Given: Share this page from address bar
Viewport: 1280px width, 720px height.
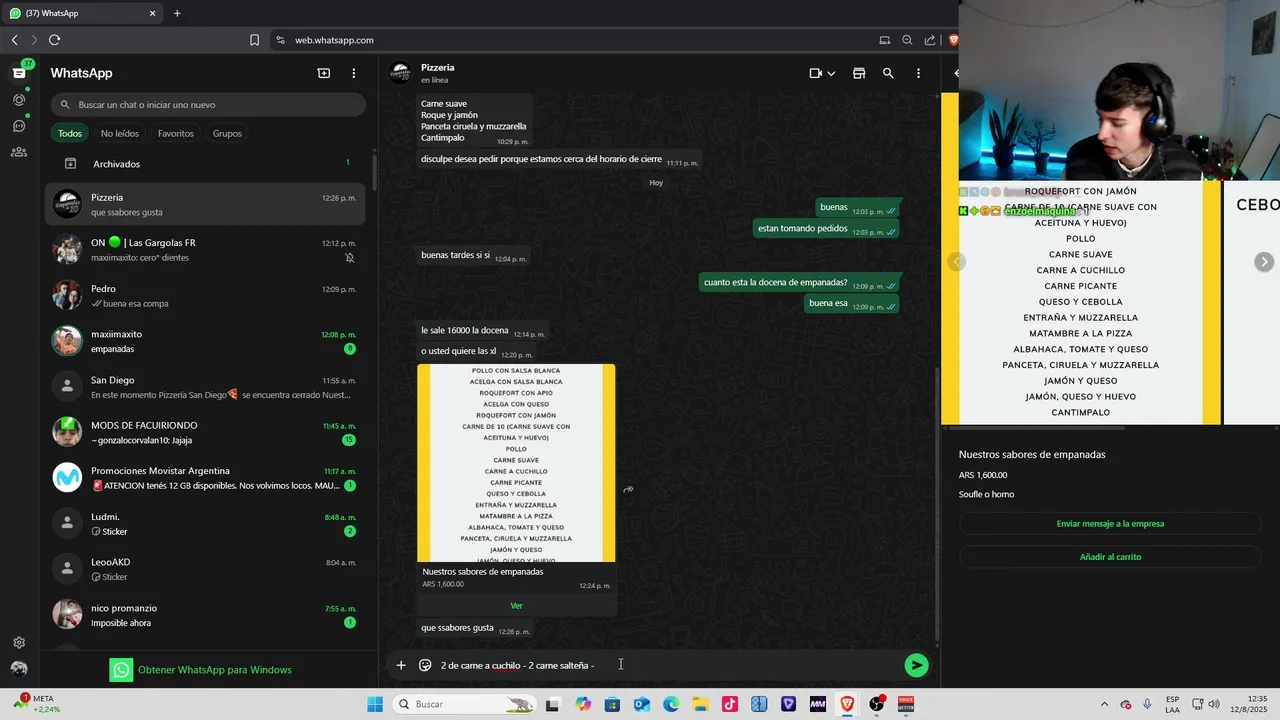Looking at the screenshot, I should [930, 40].
